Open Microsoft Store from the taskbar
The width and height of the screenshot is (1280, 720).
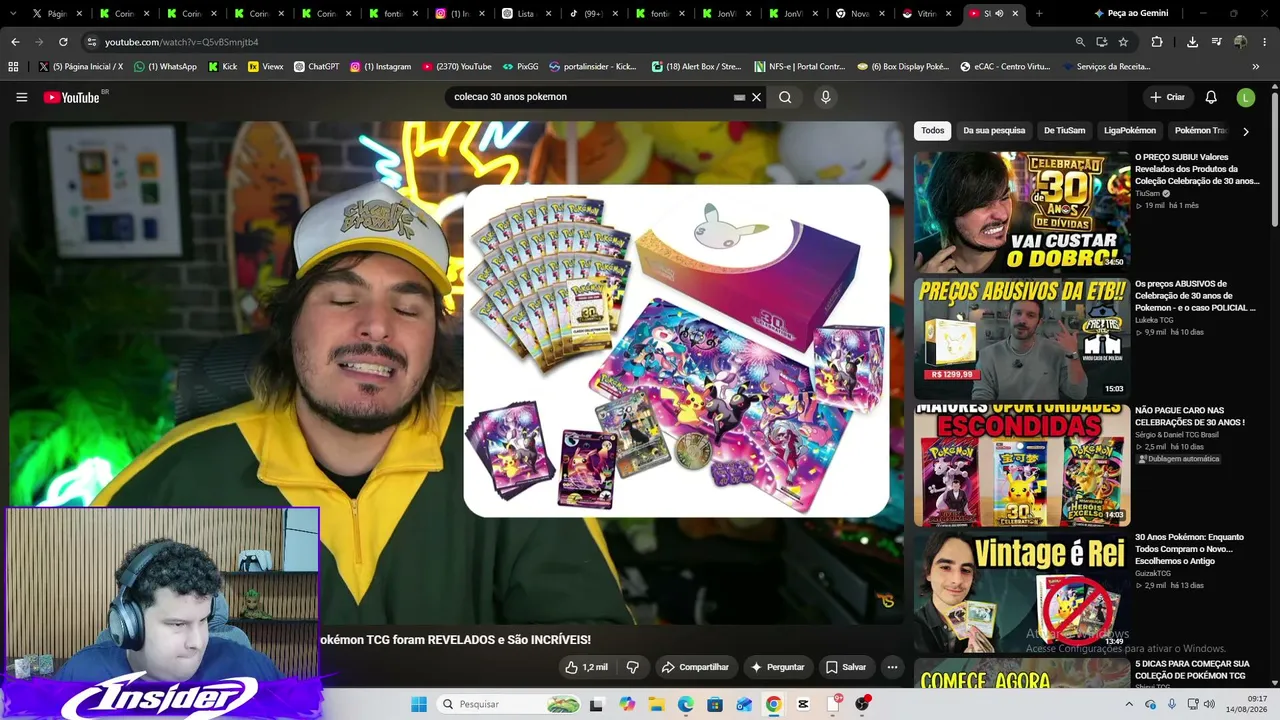click(x=715, y=704)
